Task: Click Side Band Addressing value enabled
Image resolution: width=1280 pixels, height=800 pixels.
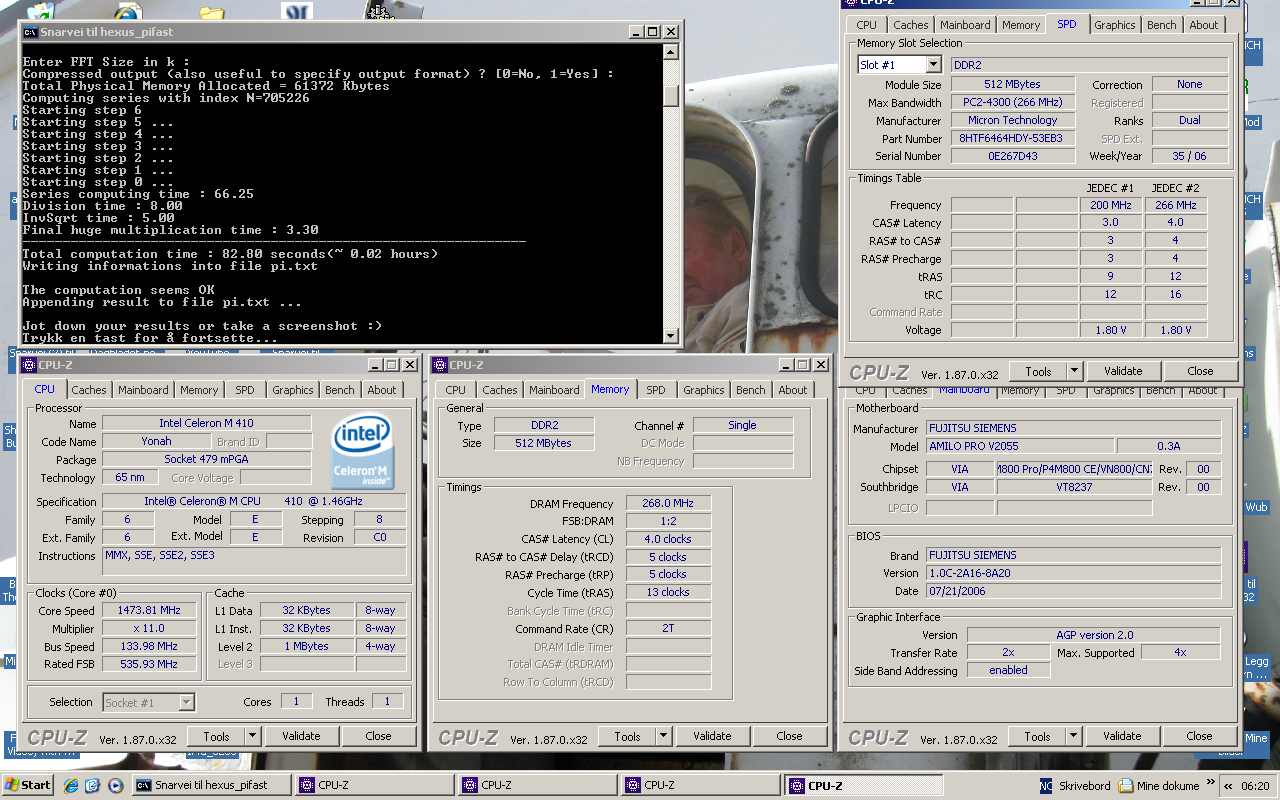Action: pos(1008,670)
